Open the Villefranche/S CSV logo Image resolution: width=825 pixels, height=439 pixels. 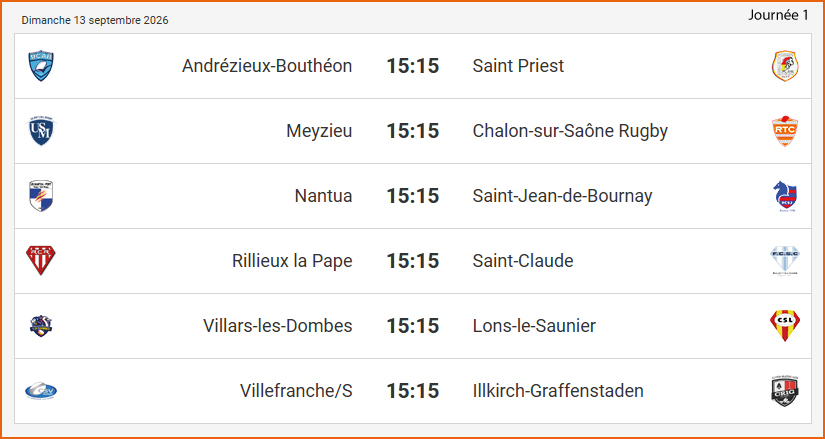pyautogui.click(x=41, y=391)
